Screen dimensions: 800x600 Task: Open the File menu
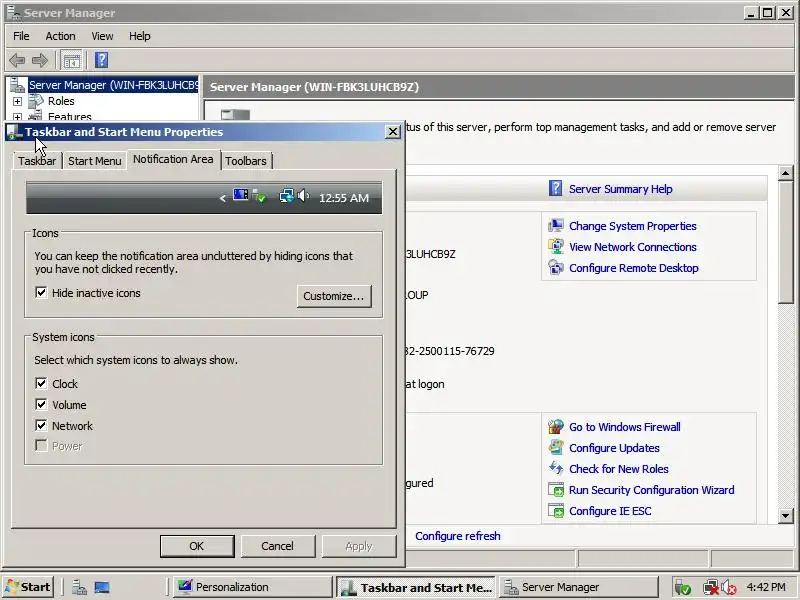pyautogui.click(x=21, y=36)
